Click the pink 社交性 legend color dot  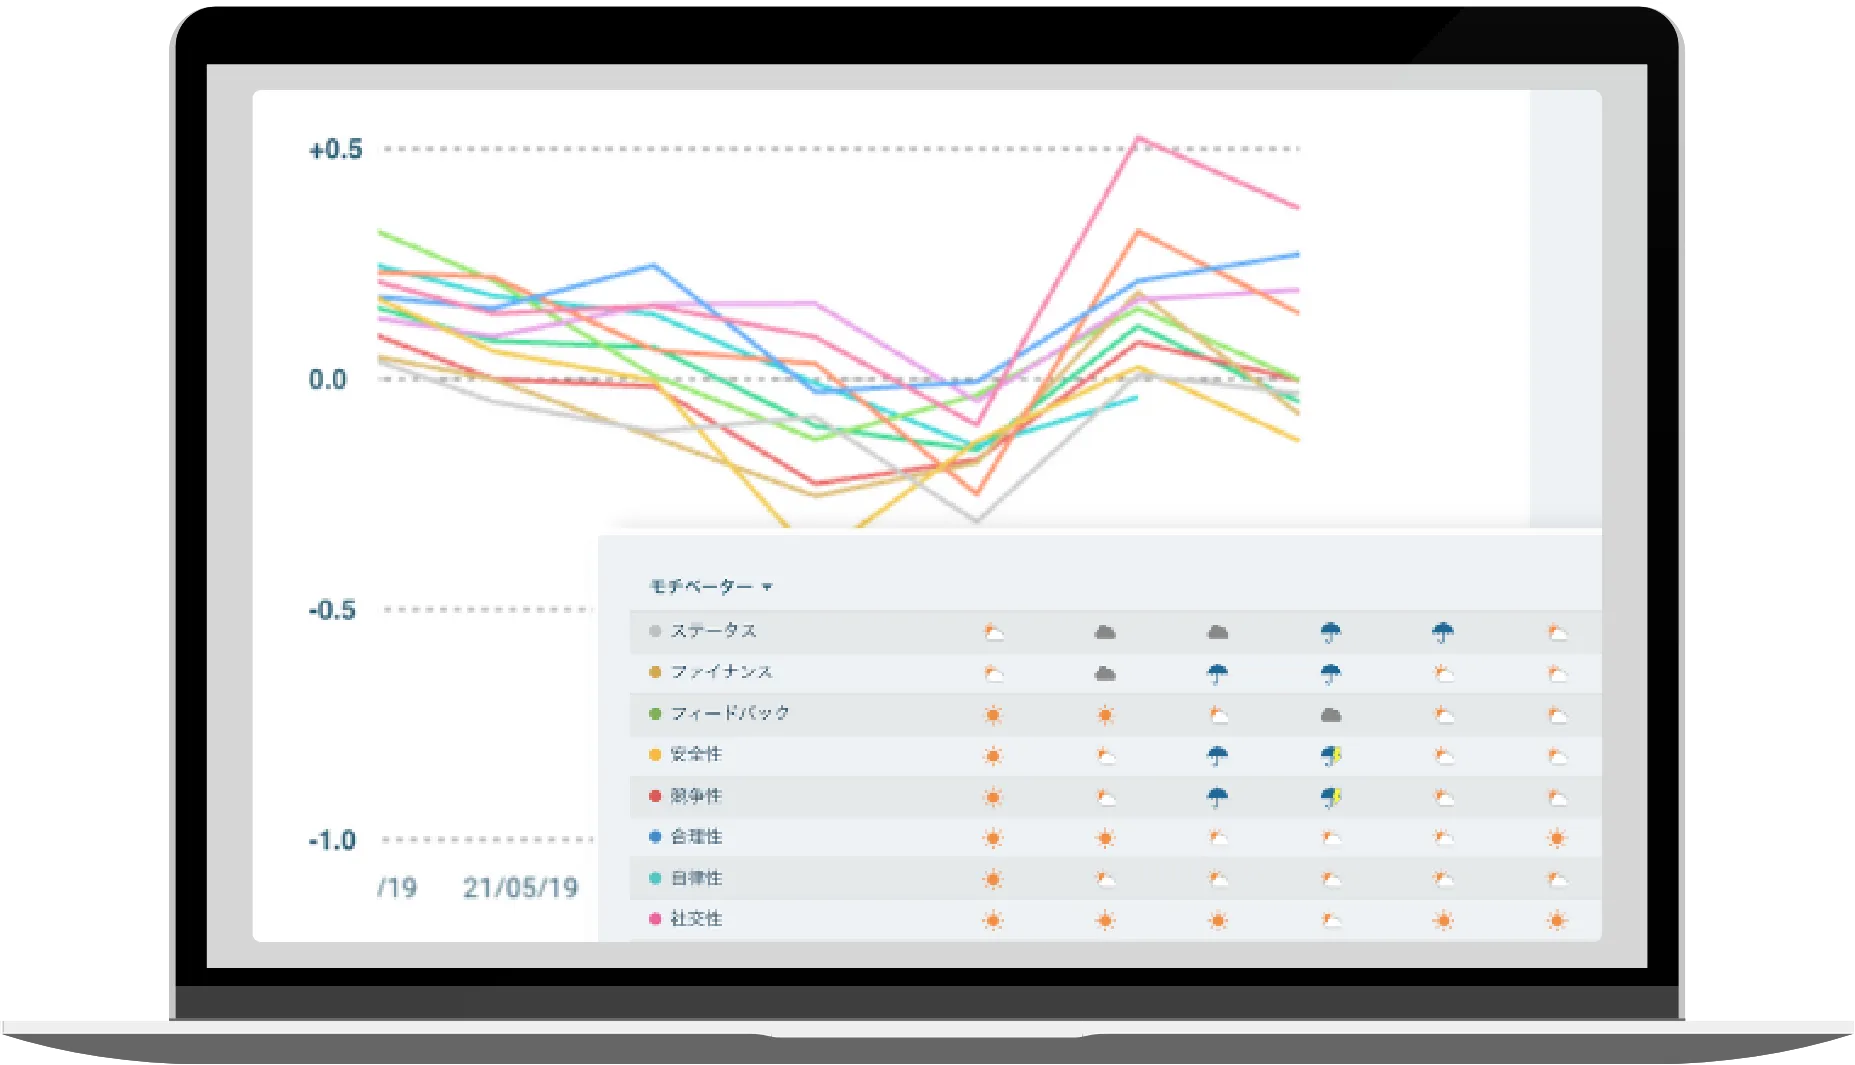pyautogui.click(x=655, y=919)
